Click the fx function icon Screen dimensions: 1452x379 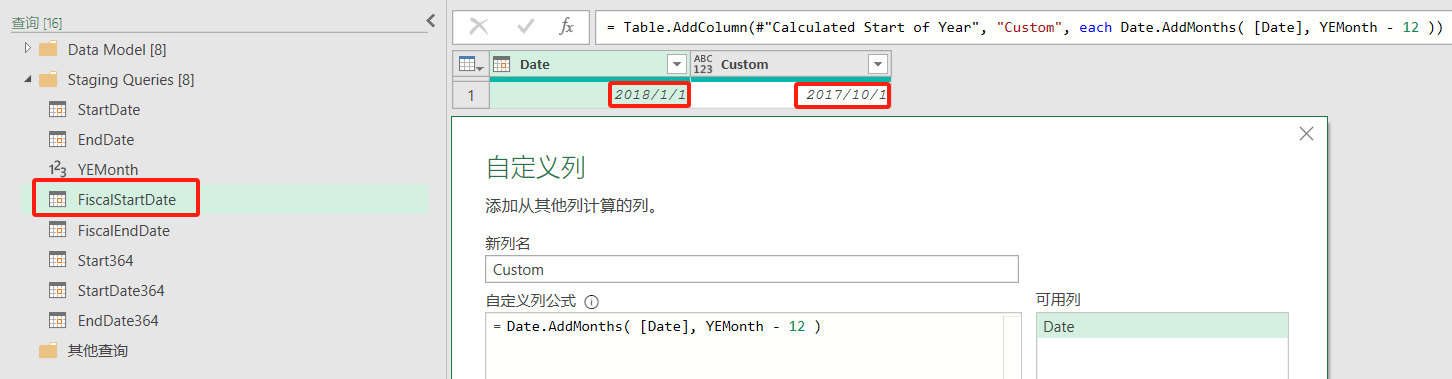(566, 27)
